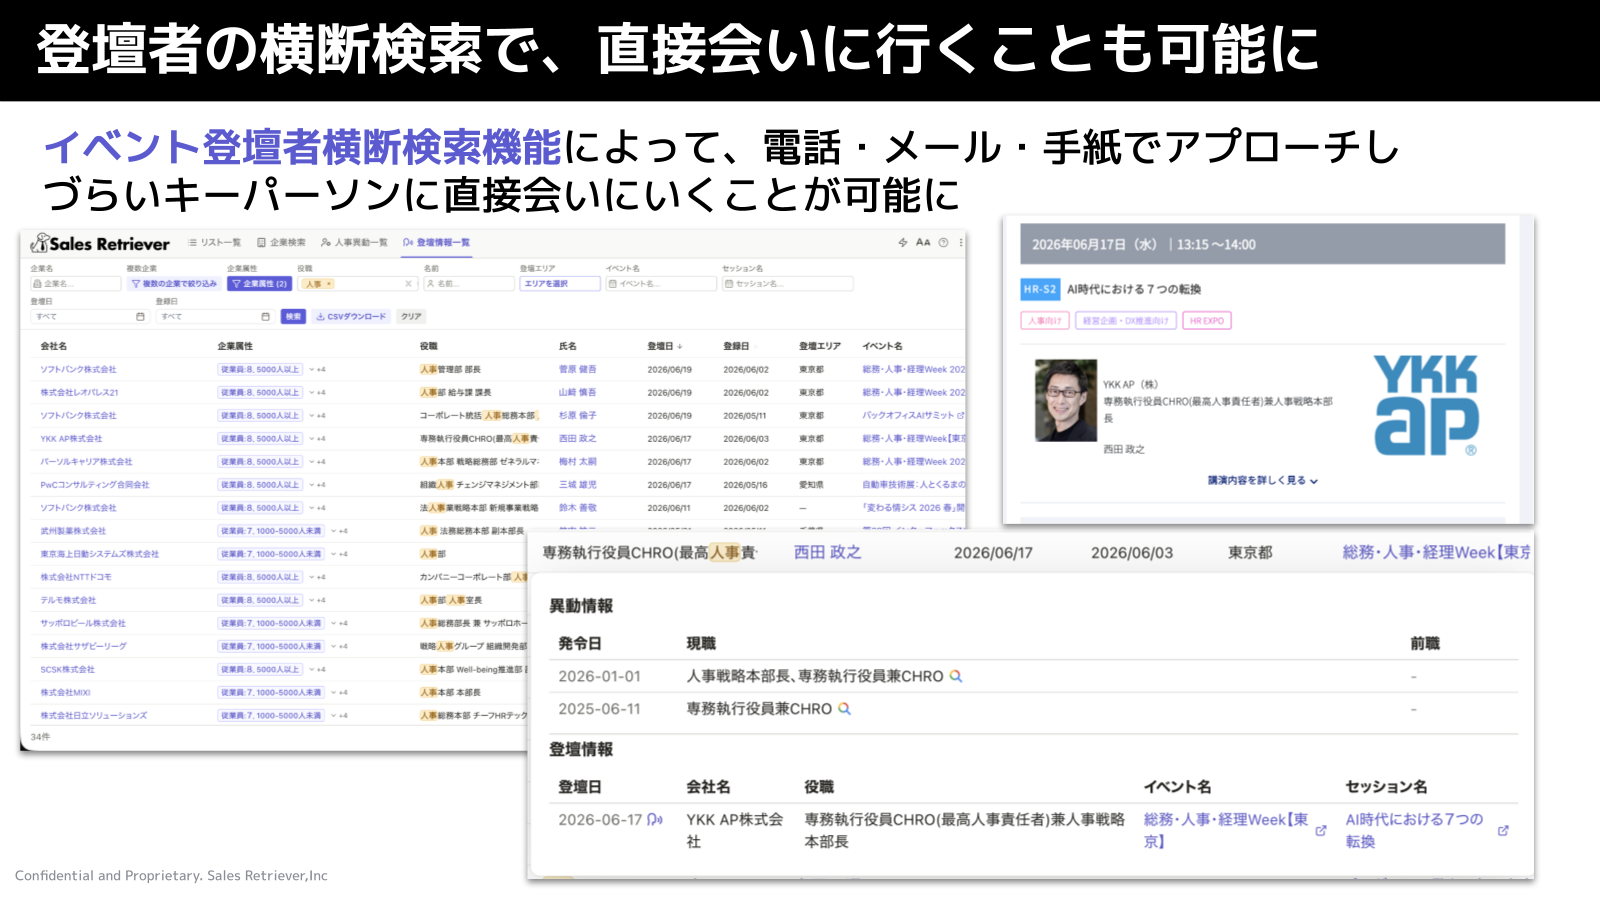This screenshot has height=900, width=1600.
Task: Open the three-dot more menu in the header
Action: point(961,242)
